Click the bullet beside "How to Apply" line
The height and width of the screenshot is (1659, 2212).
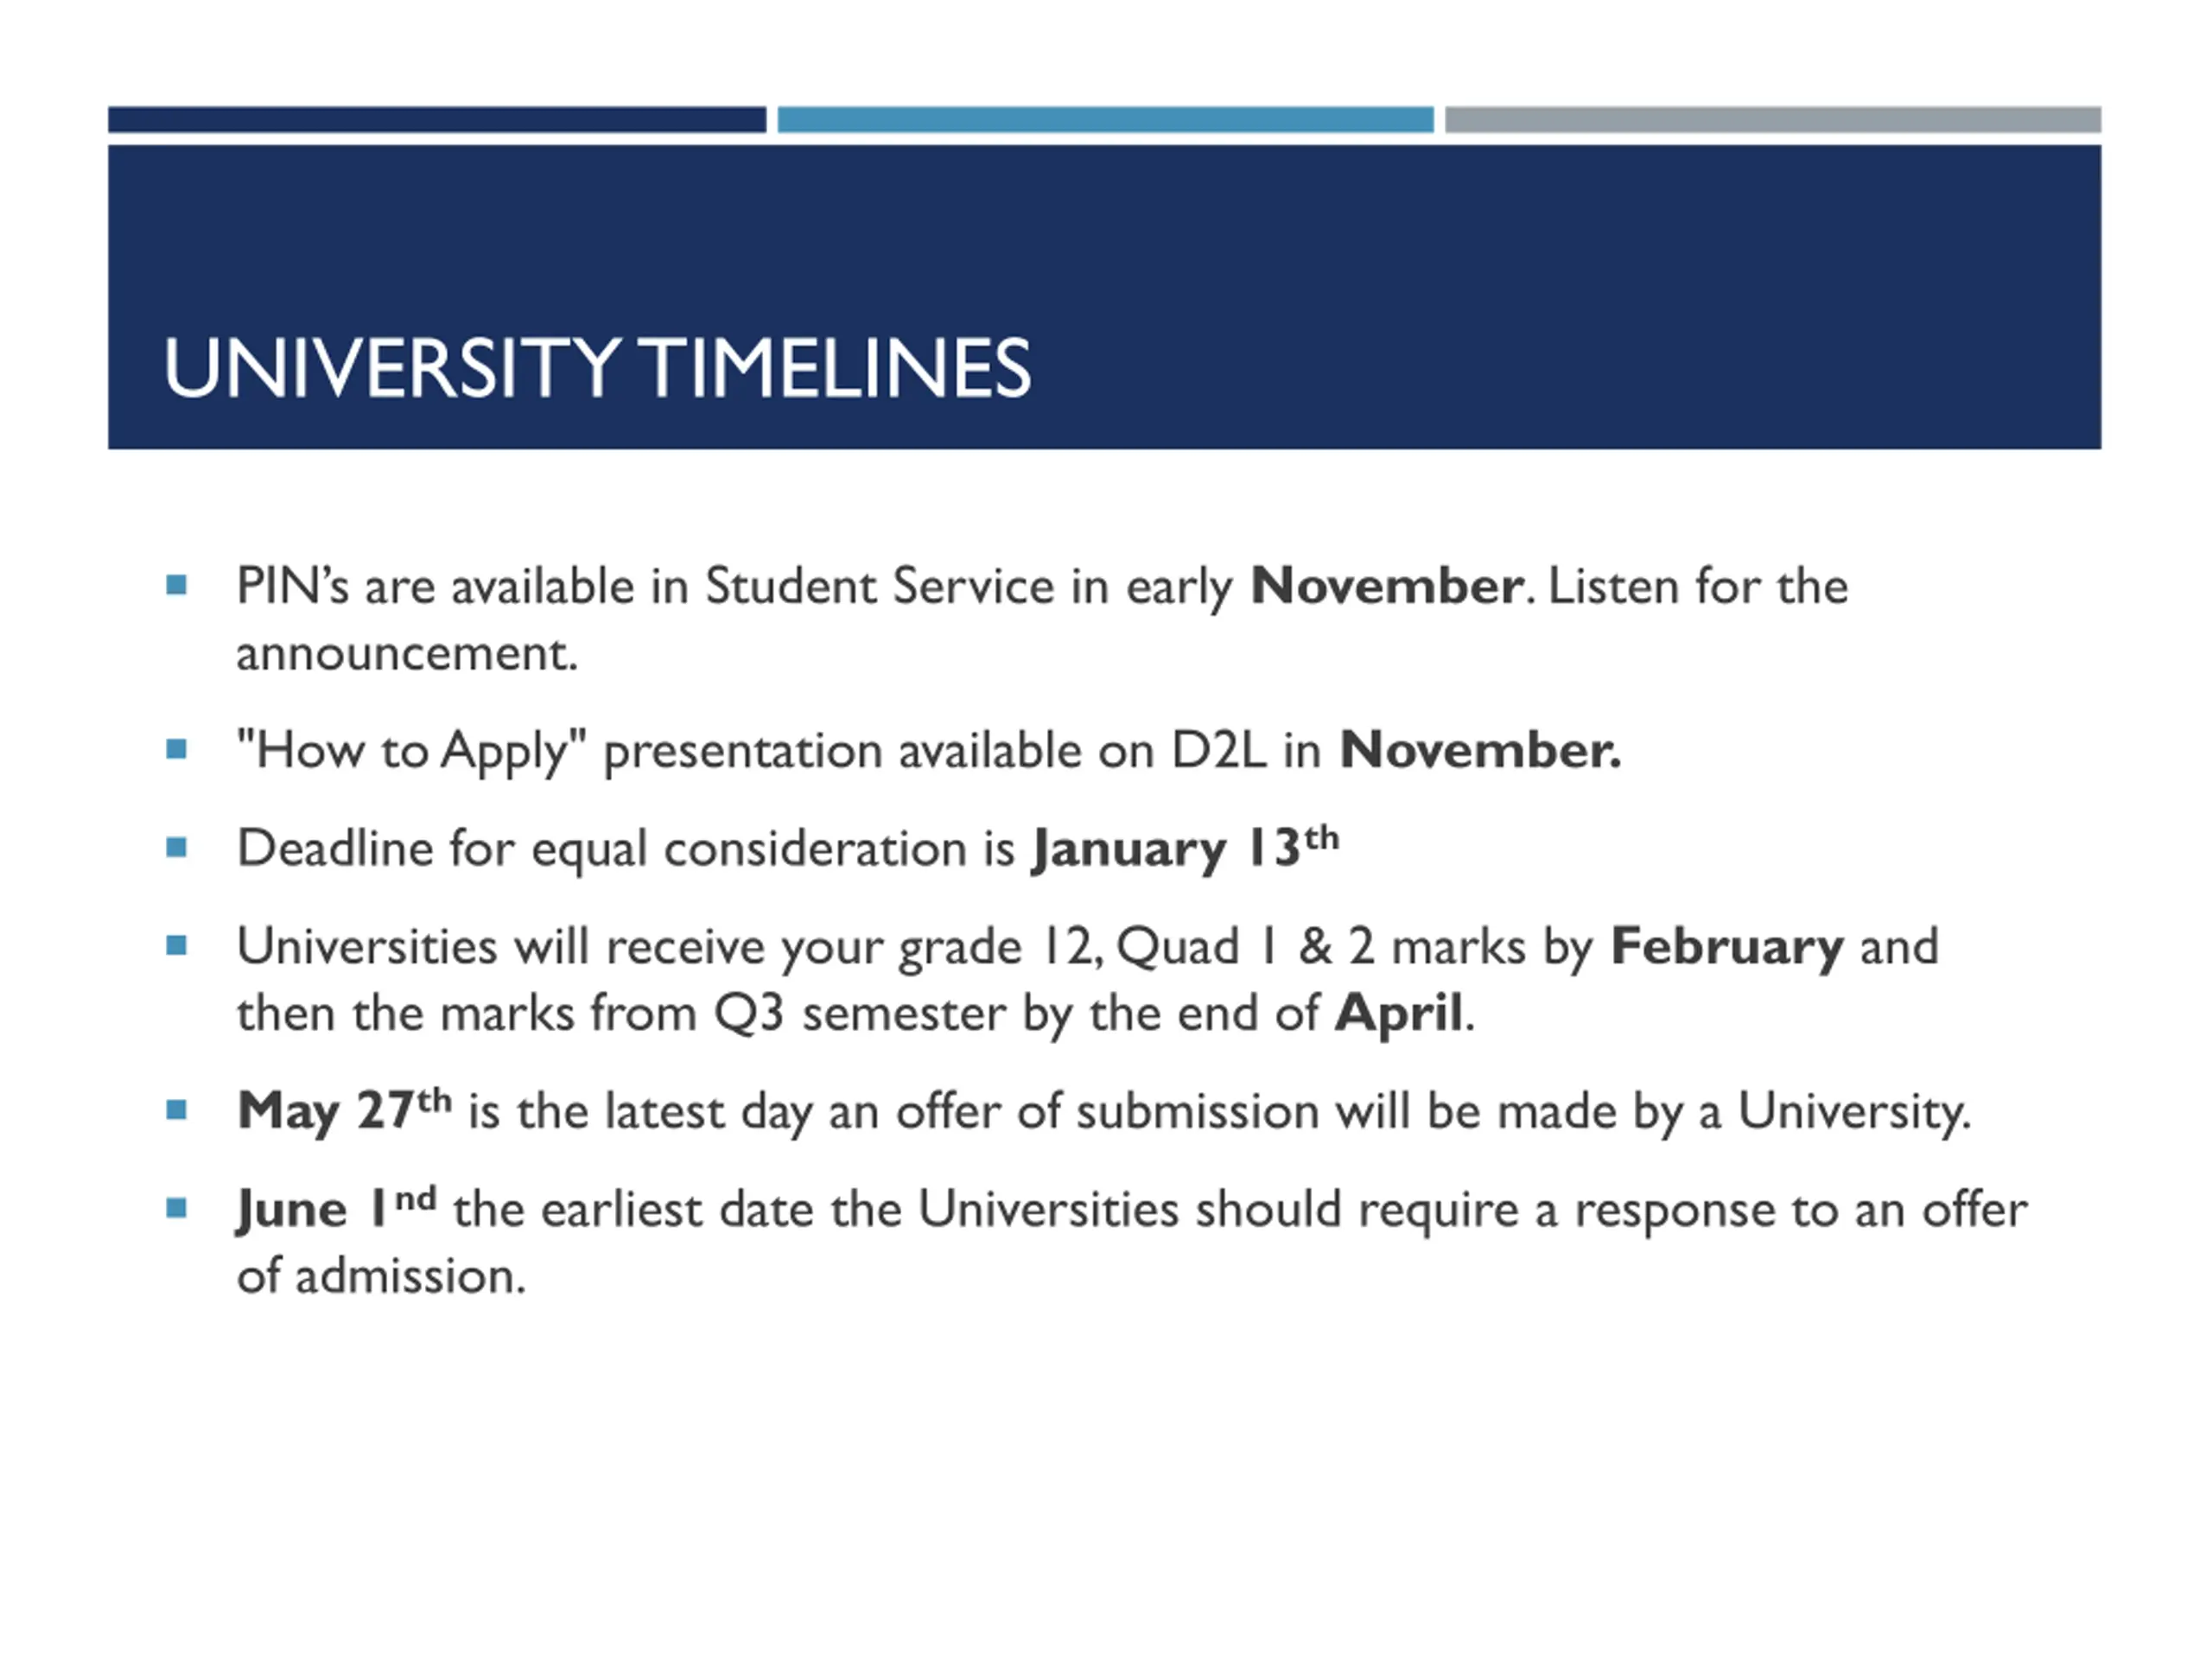click(177, 749)
